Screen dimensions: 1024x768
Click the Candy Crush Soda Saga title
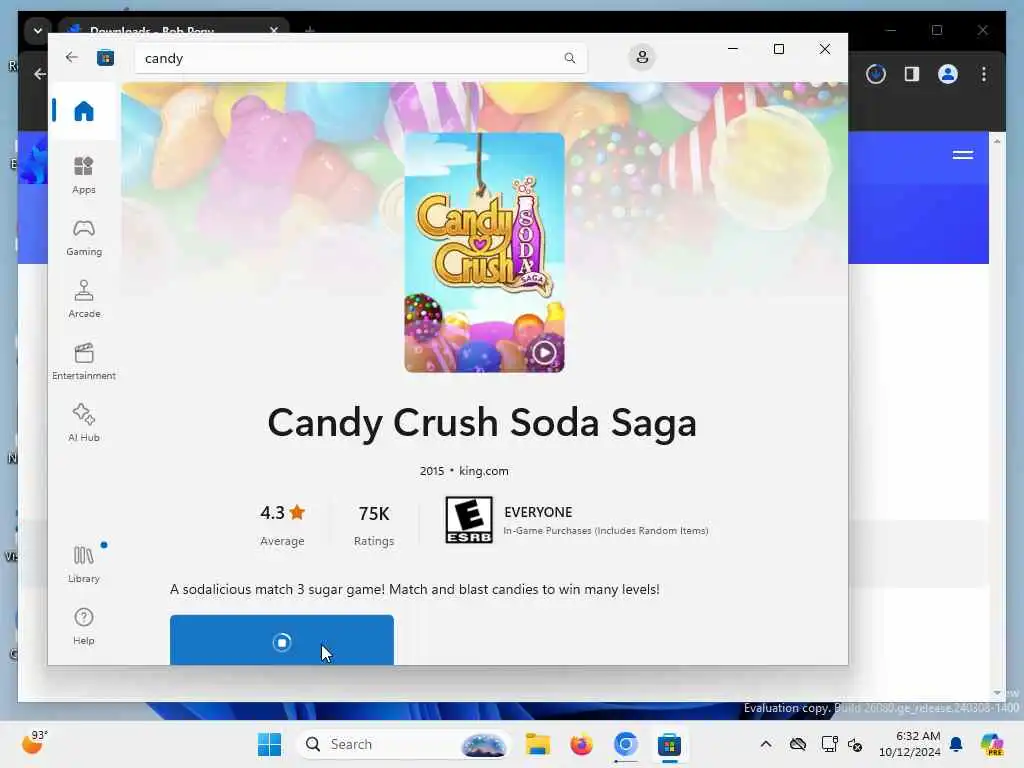[x=482, y=423]
